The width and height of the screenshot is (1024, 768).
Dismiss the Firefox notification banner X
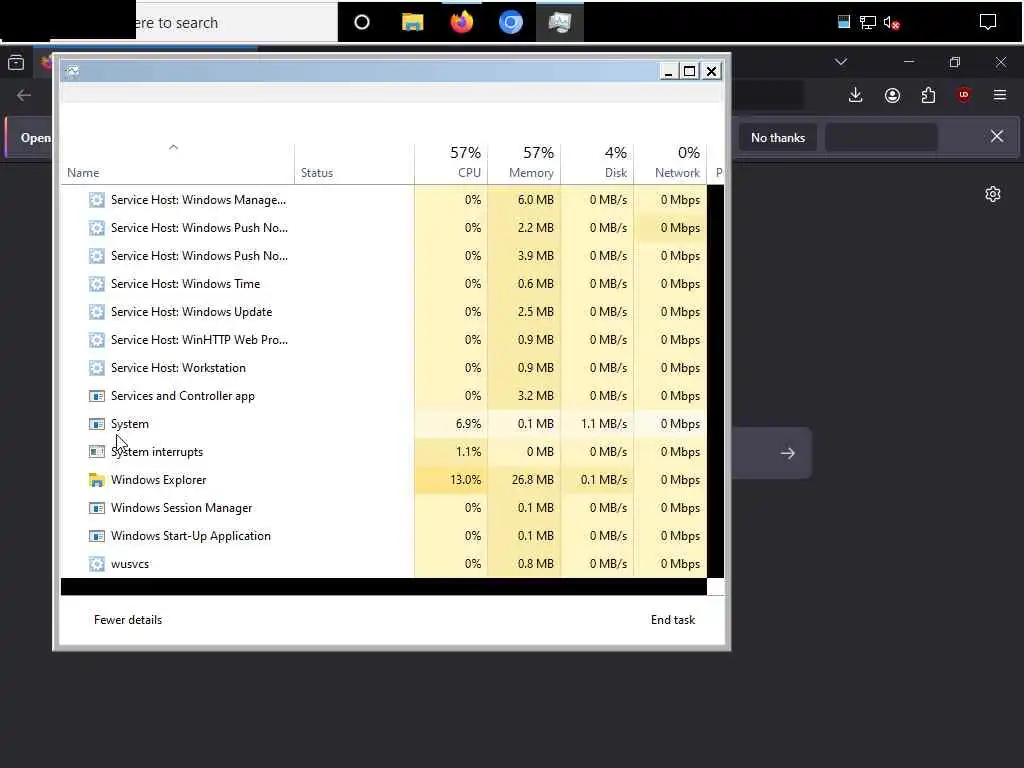[997, 136]
